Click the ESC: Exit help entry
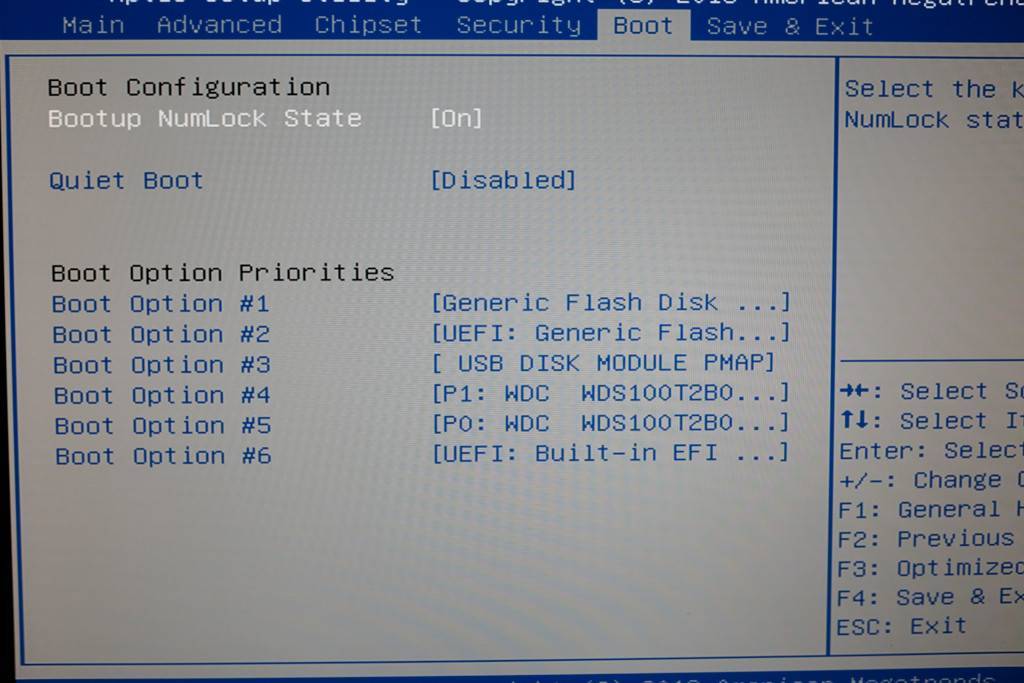Screen dimensions: 1024x683 coord(901,626)
